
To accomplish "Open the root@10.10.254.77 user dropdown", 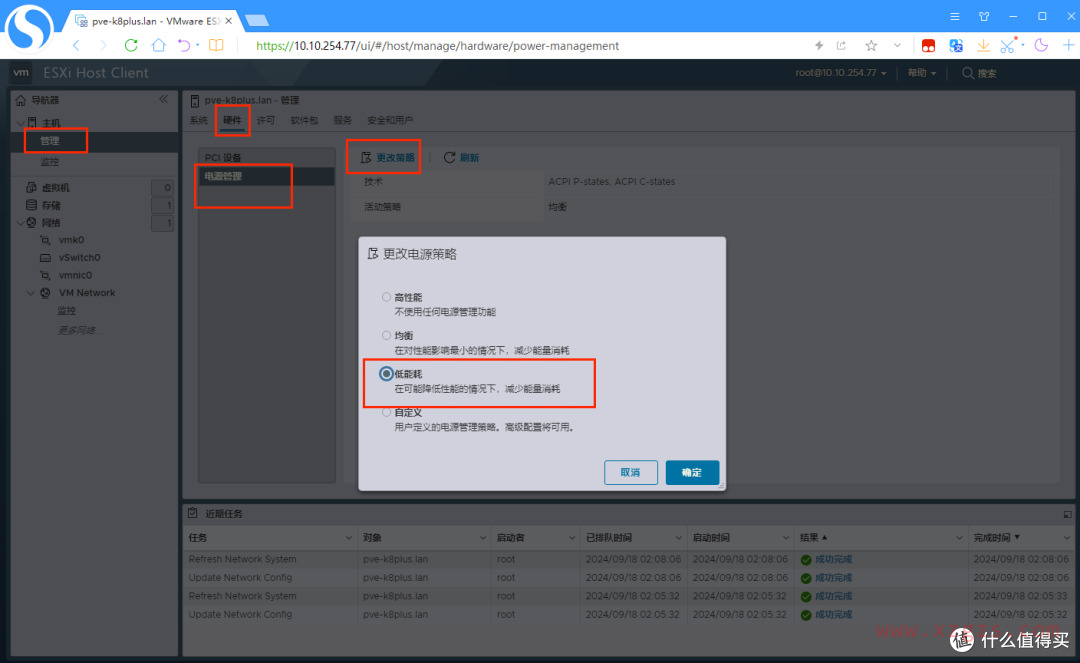I will (839, 72).
